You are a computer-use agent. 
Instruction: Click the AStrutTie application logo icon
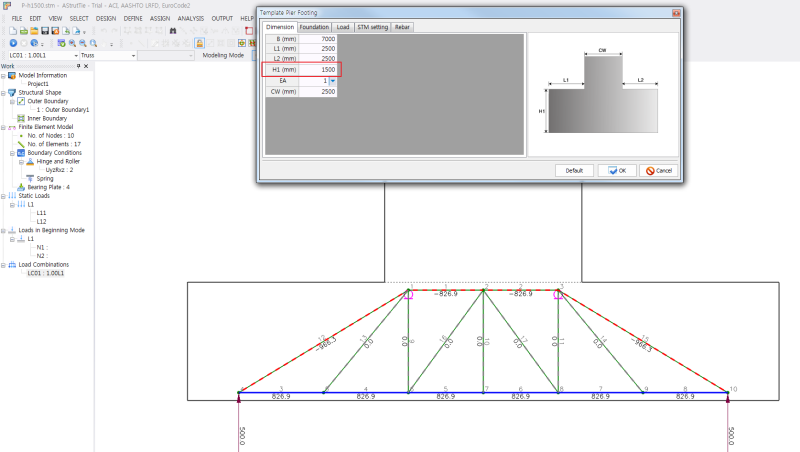coord(7,6)
